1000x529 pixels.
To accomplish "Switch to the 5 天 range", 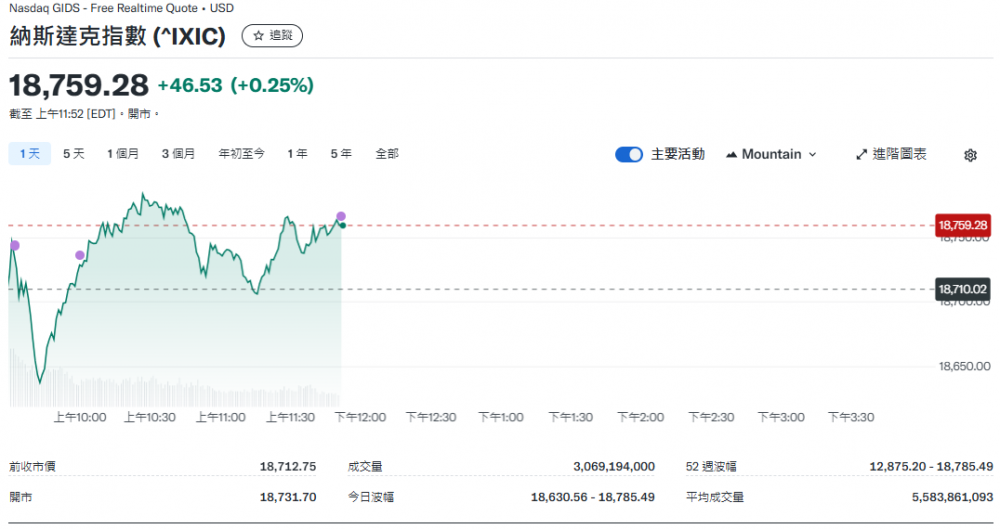I will click(74, 154).
